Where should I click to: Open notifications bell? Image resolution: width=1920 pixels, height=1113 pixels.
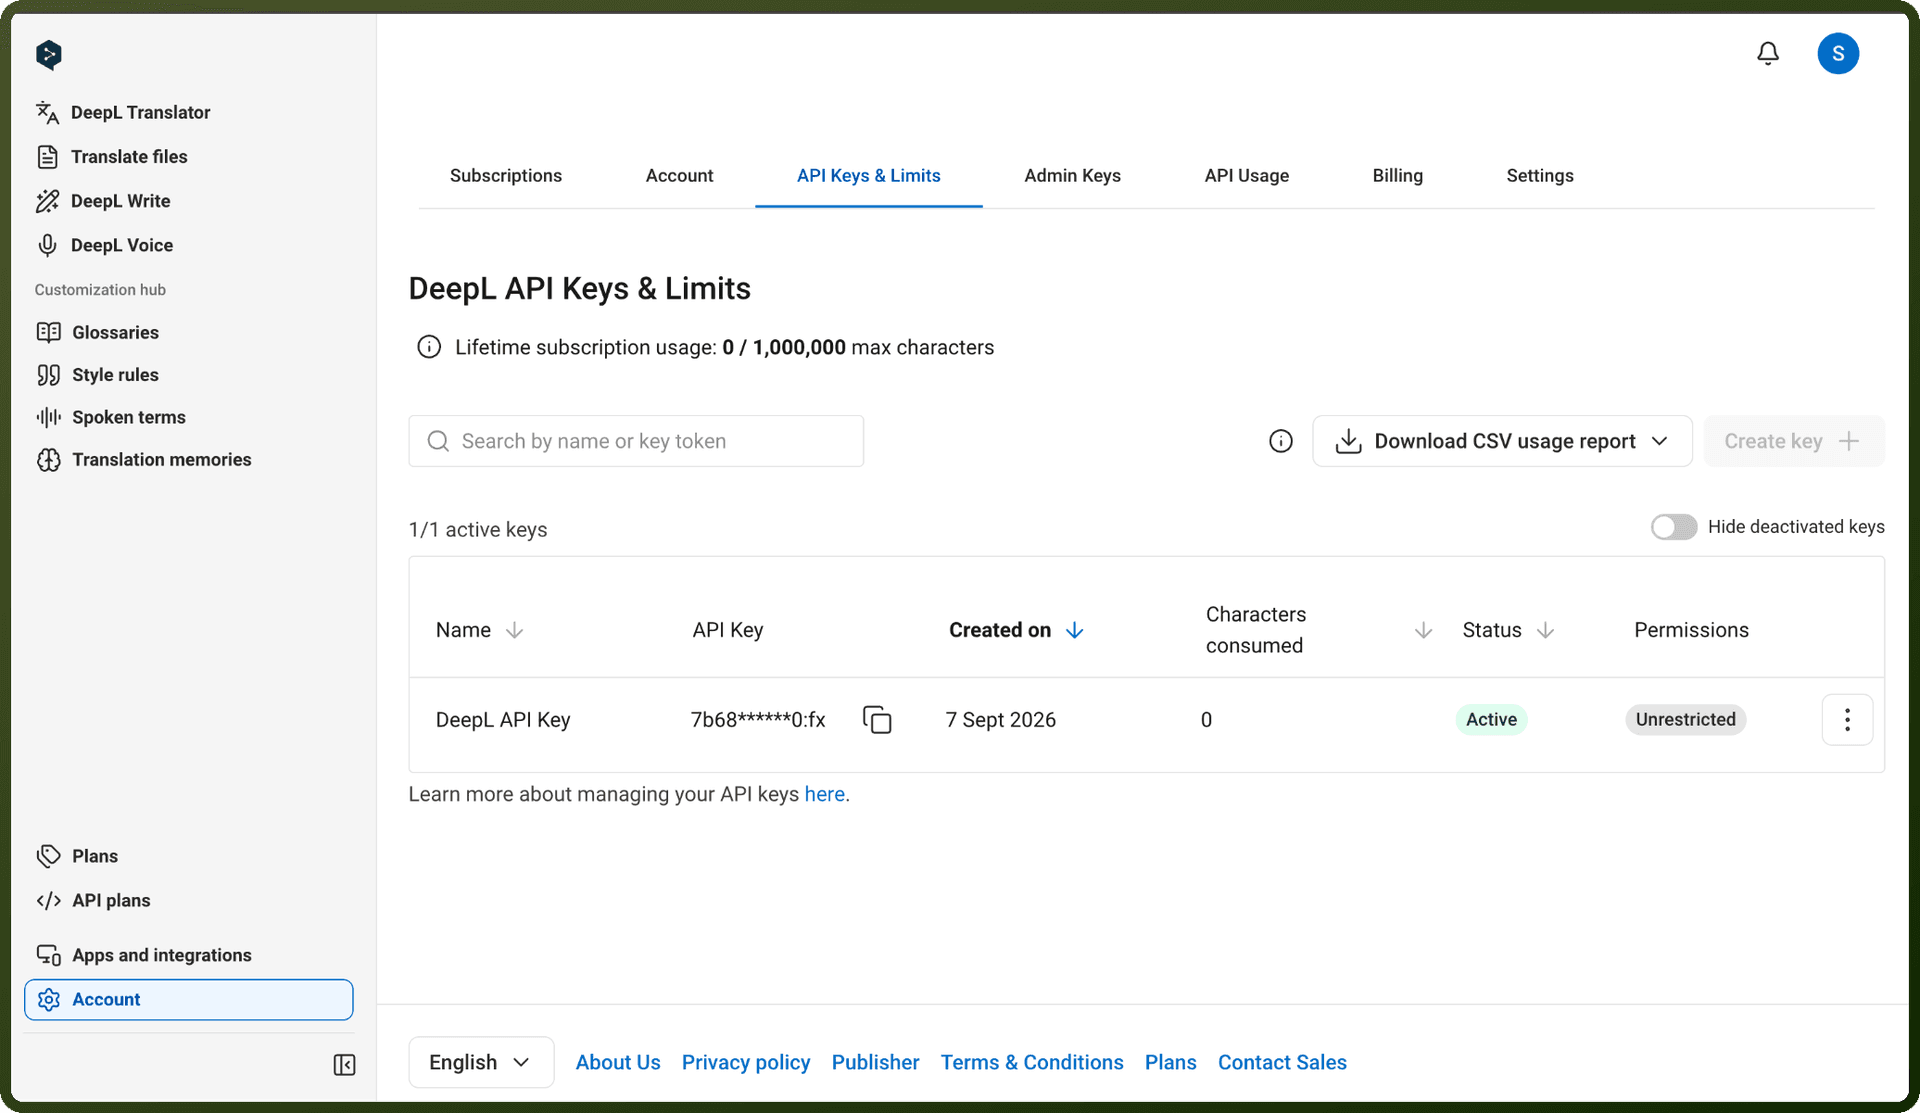(x=1768, y=53)
